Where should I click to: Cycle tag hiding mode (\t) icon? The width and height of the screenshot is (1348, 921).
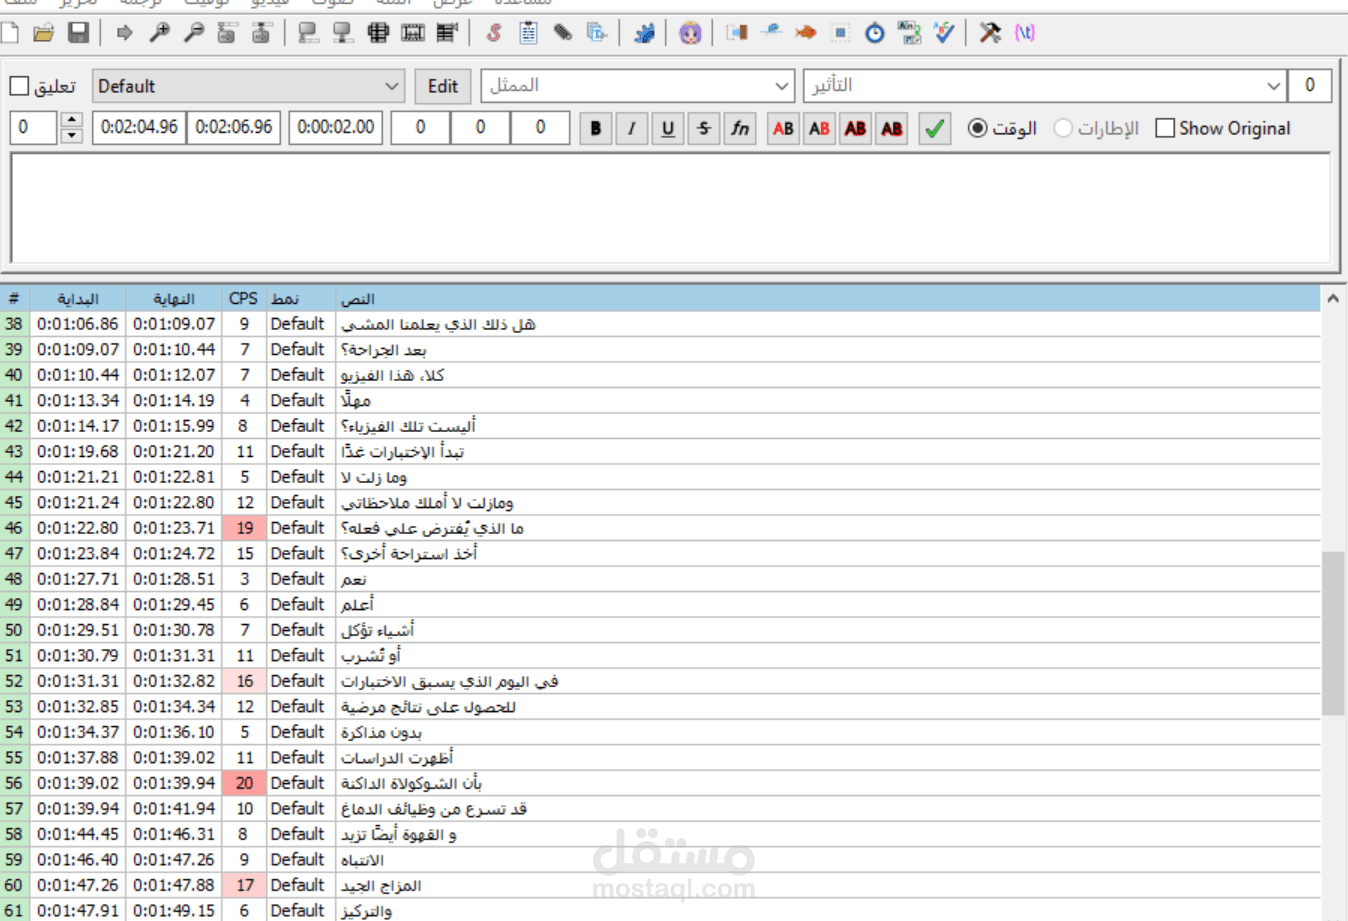1025,33
